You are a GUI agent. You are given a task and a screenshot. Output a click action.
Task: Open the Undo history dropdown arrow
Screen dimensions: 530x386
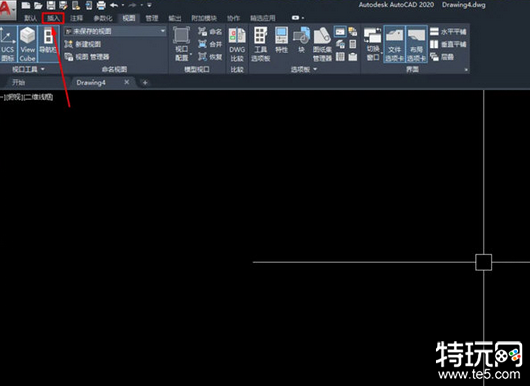tap(122, 5)
